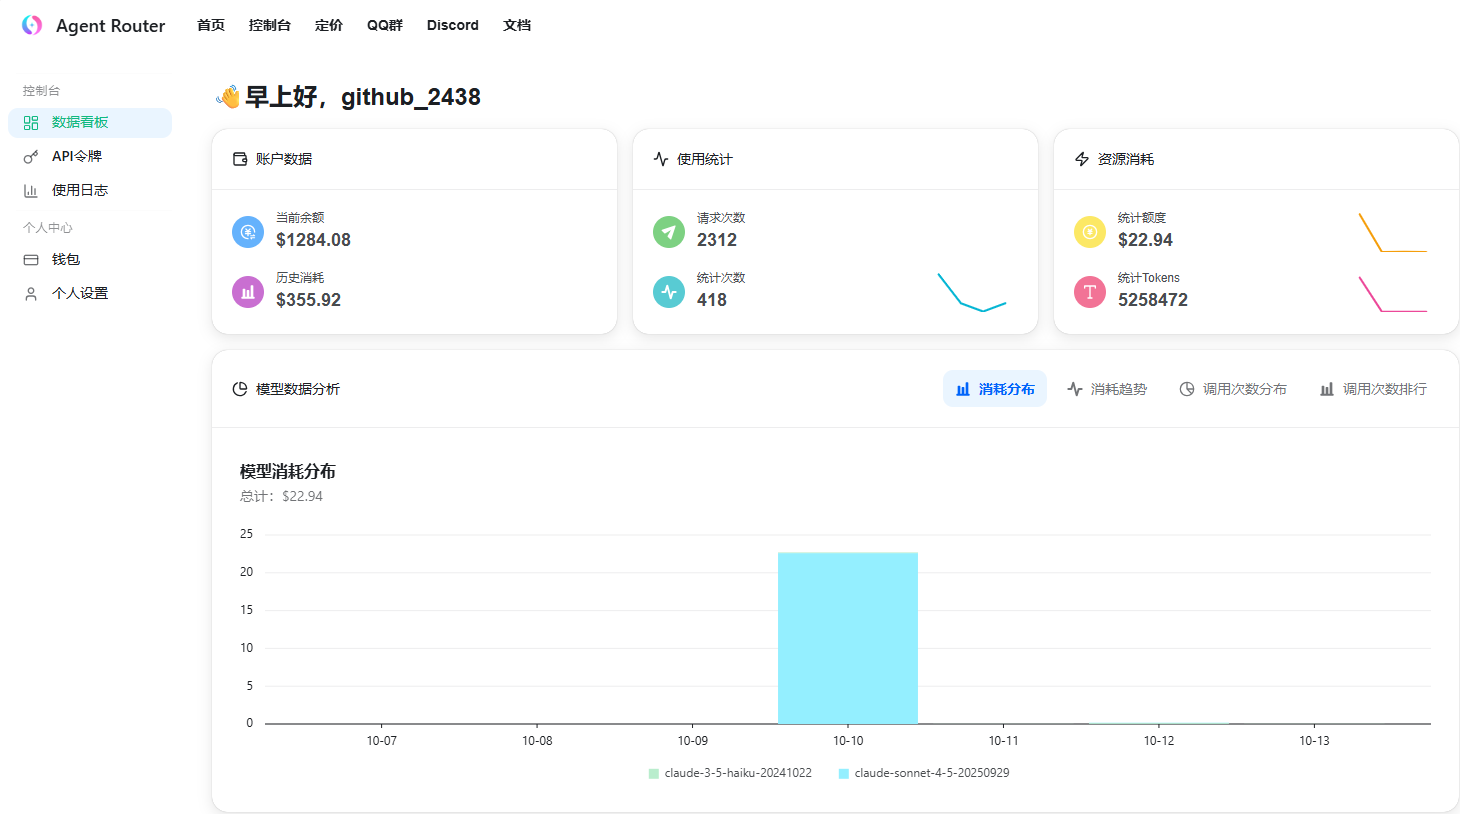
Task: Switch to the 消耗分布 tab
Action: tap(995, 389)
